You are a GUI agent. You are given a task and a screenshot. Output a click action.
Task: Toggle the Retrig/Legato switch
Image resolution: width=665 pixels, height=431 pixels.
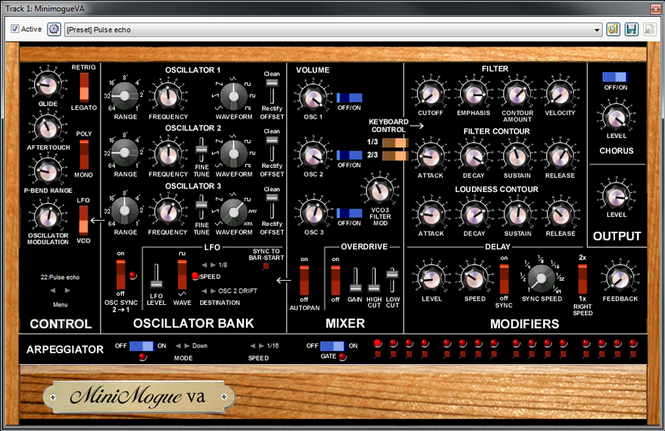coord(84,87)
